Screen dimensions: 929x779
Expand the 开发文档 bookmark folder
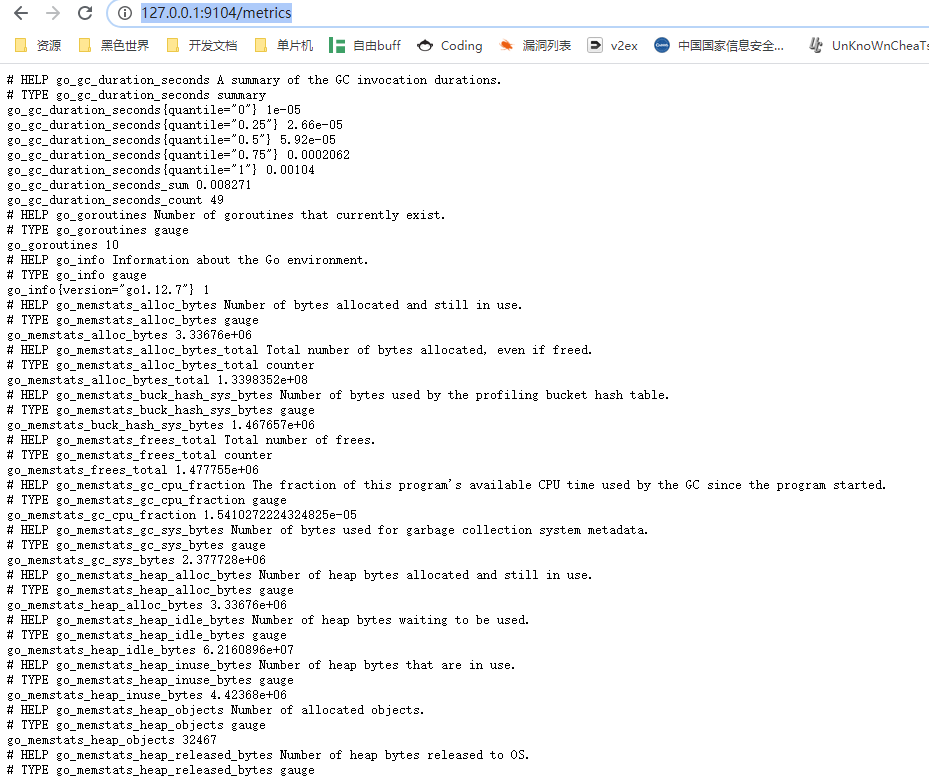202,45
